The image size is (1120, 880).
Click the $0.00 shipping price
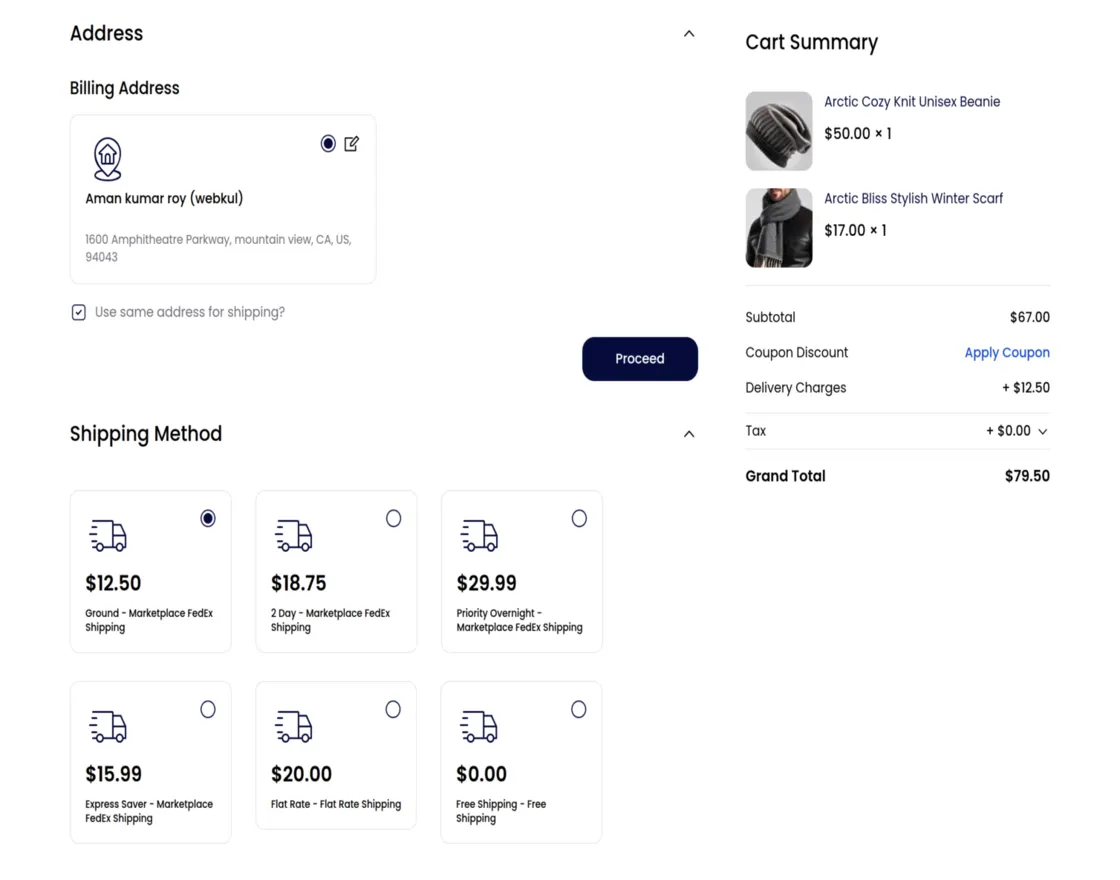(x=481, y=774)
